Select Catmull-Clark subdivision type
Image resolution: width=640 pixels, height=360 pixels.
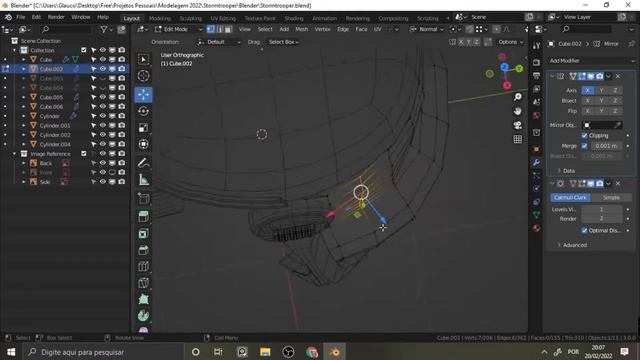tap(570, 198)
